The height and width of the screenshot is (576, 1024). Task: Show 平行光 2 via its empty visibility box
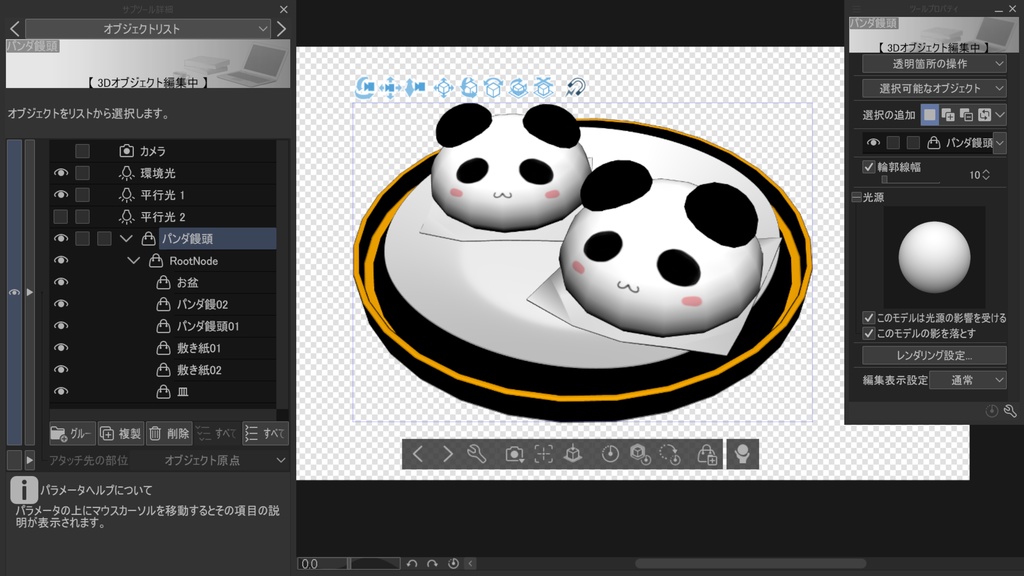pyautogui.click(x=61, y=216)
